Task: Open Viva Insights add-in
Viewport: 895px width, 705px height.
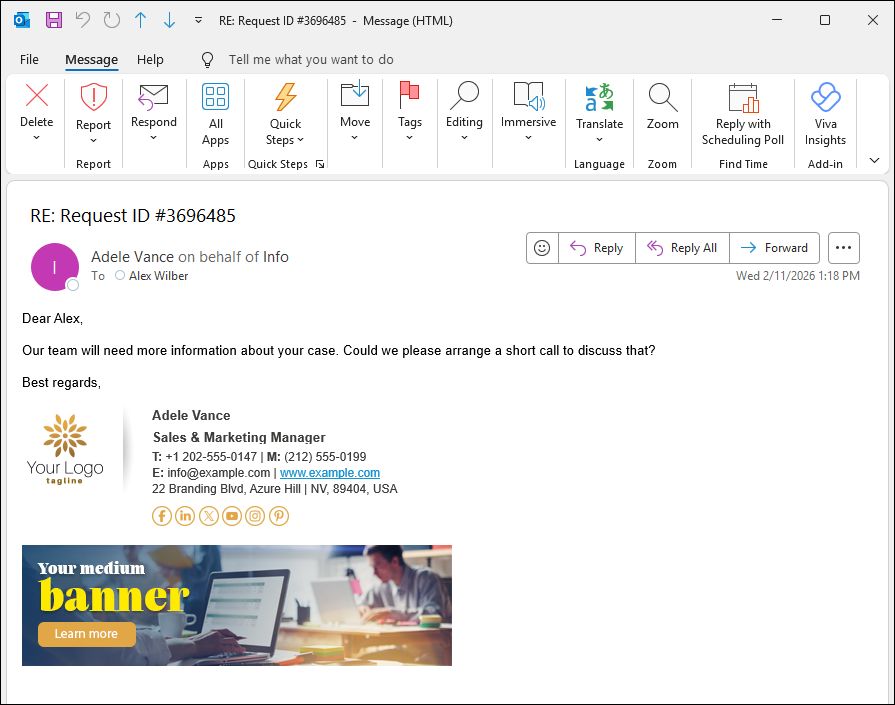Action: [825, 115]
